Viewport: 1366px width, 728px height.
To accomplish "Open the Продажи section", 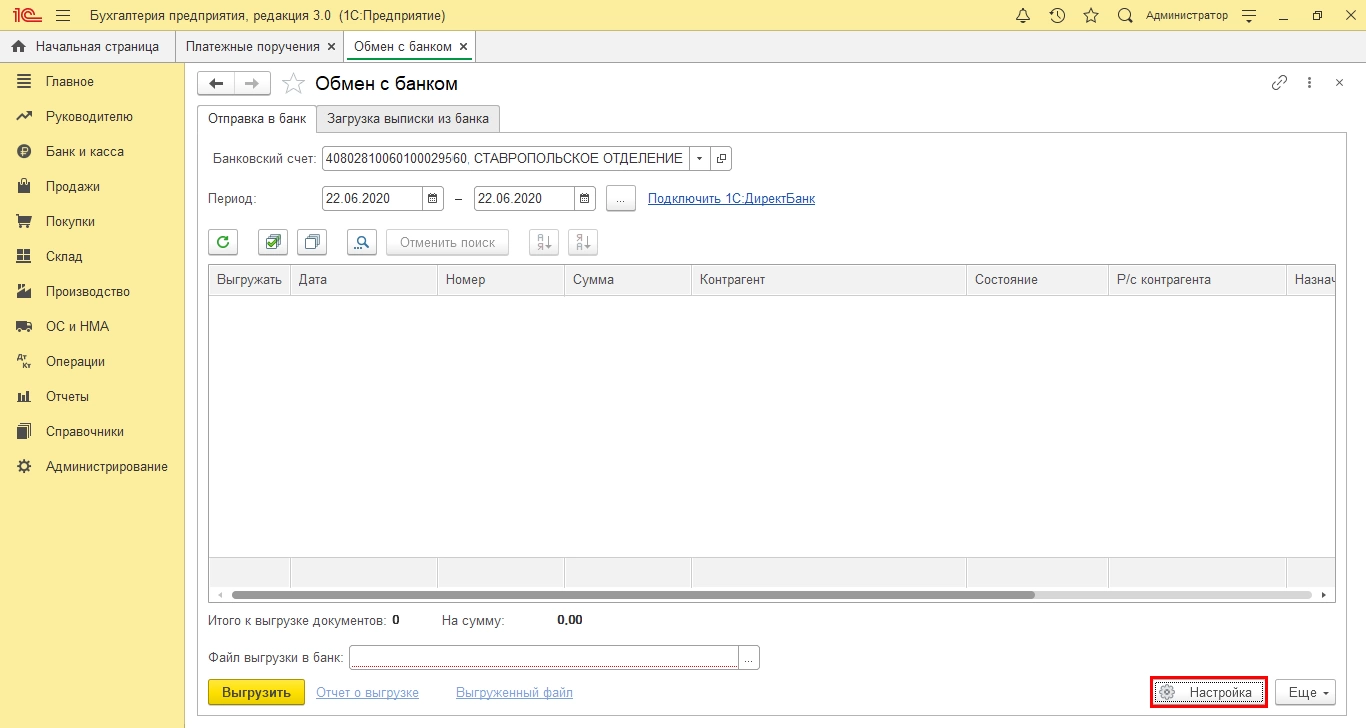I will (73, 187).
